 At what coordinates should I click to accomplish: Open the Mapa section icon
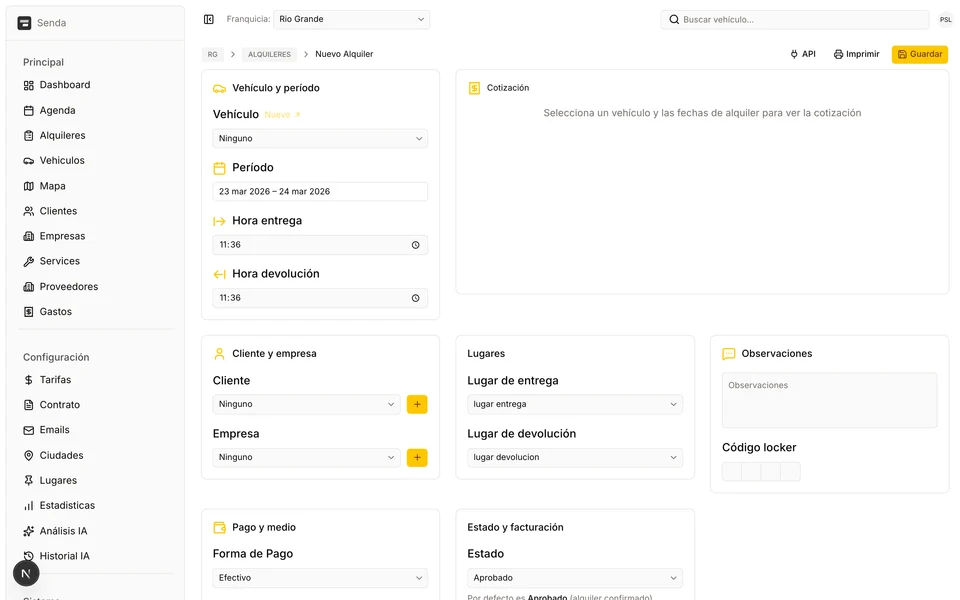coord(29,186)
